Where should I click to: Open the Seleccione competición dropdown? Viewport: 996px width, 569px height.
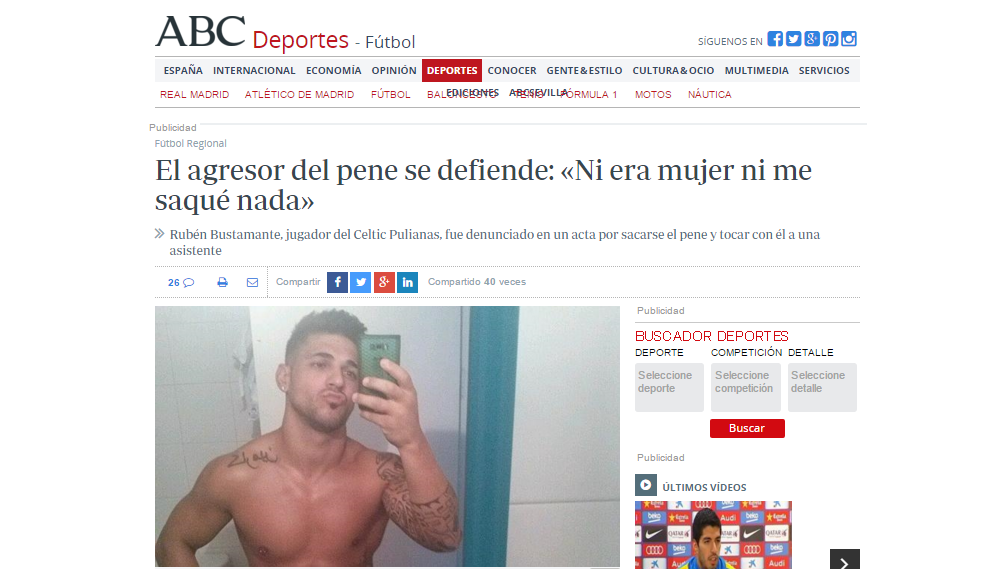746,387
